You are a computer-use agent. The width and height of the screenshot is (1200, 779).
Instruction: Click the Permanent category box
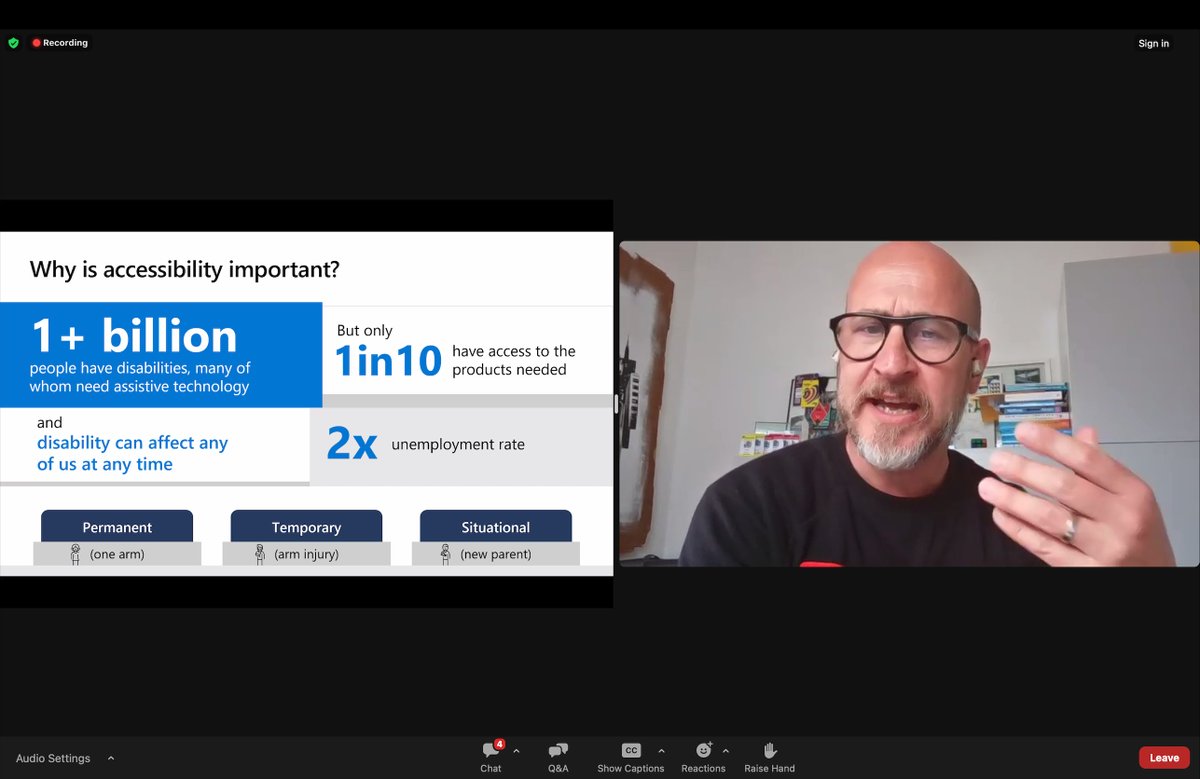tap(117, 527)
